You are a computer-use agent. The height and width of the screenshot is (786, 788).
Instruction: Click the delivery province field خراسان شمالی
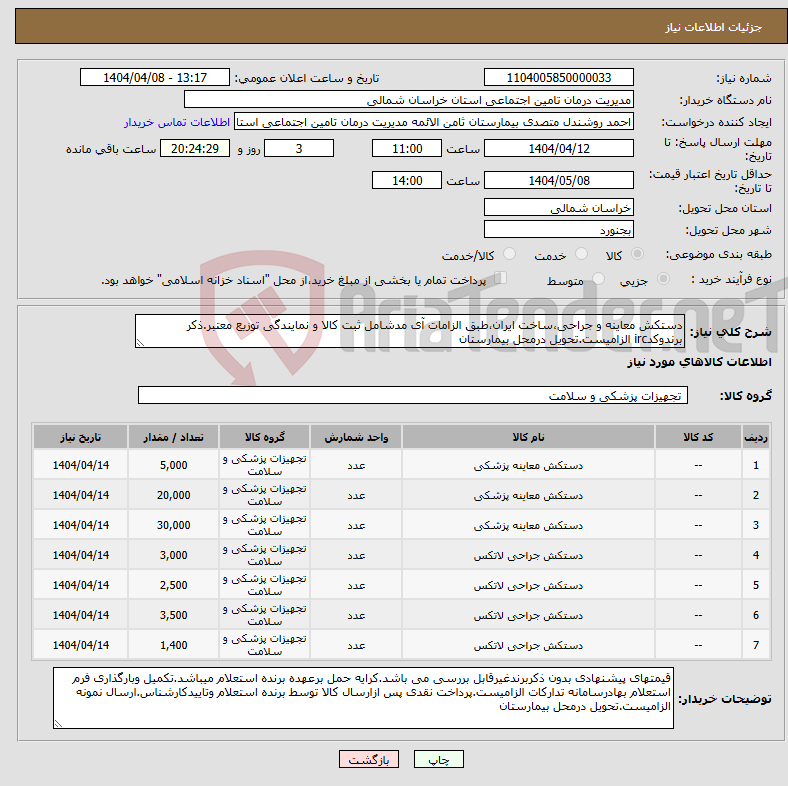558,207
